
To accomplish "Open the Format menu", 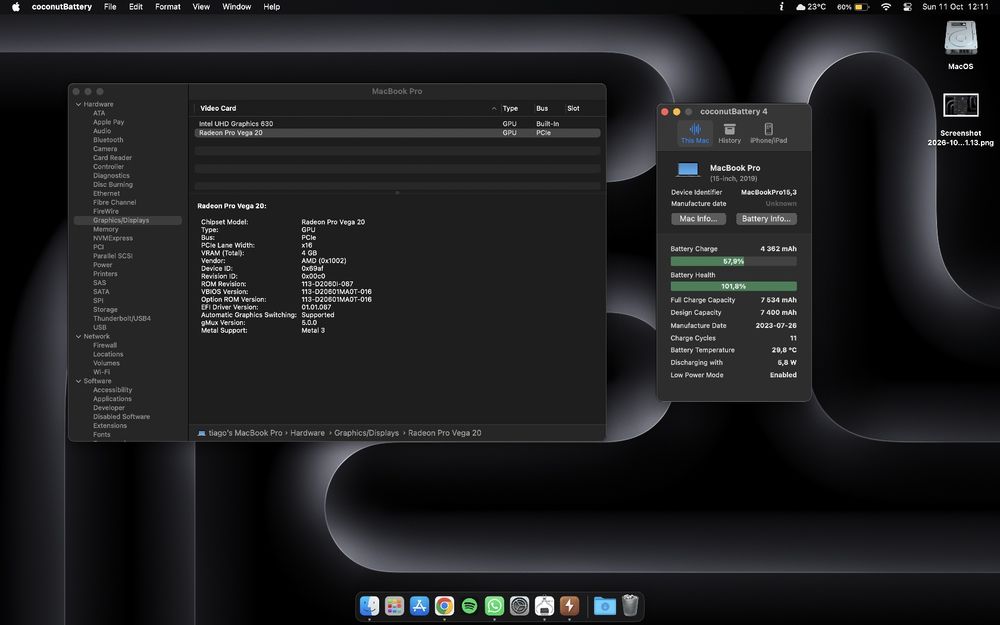I will 168,6.
